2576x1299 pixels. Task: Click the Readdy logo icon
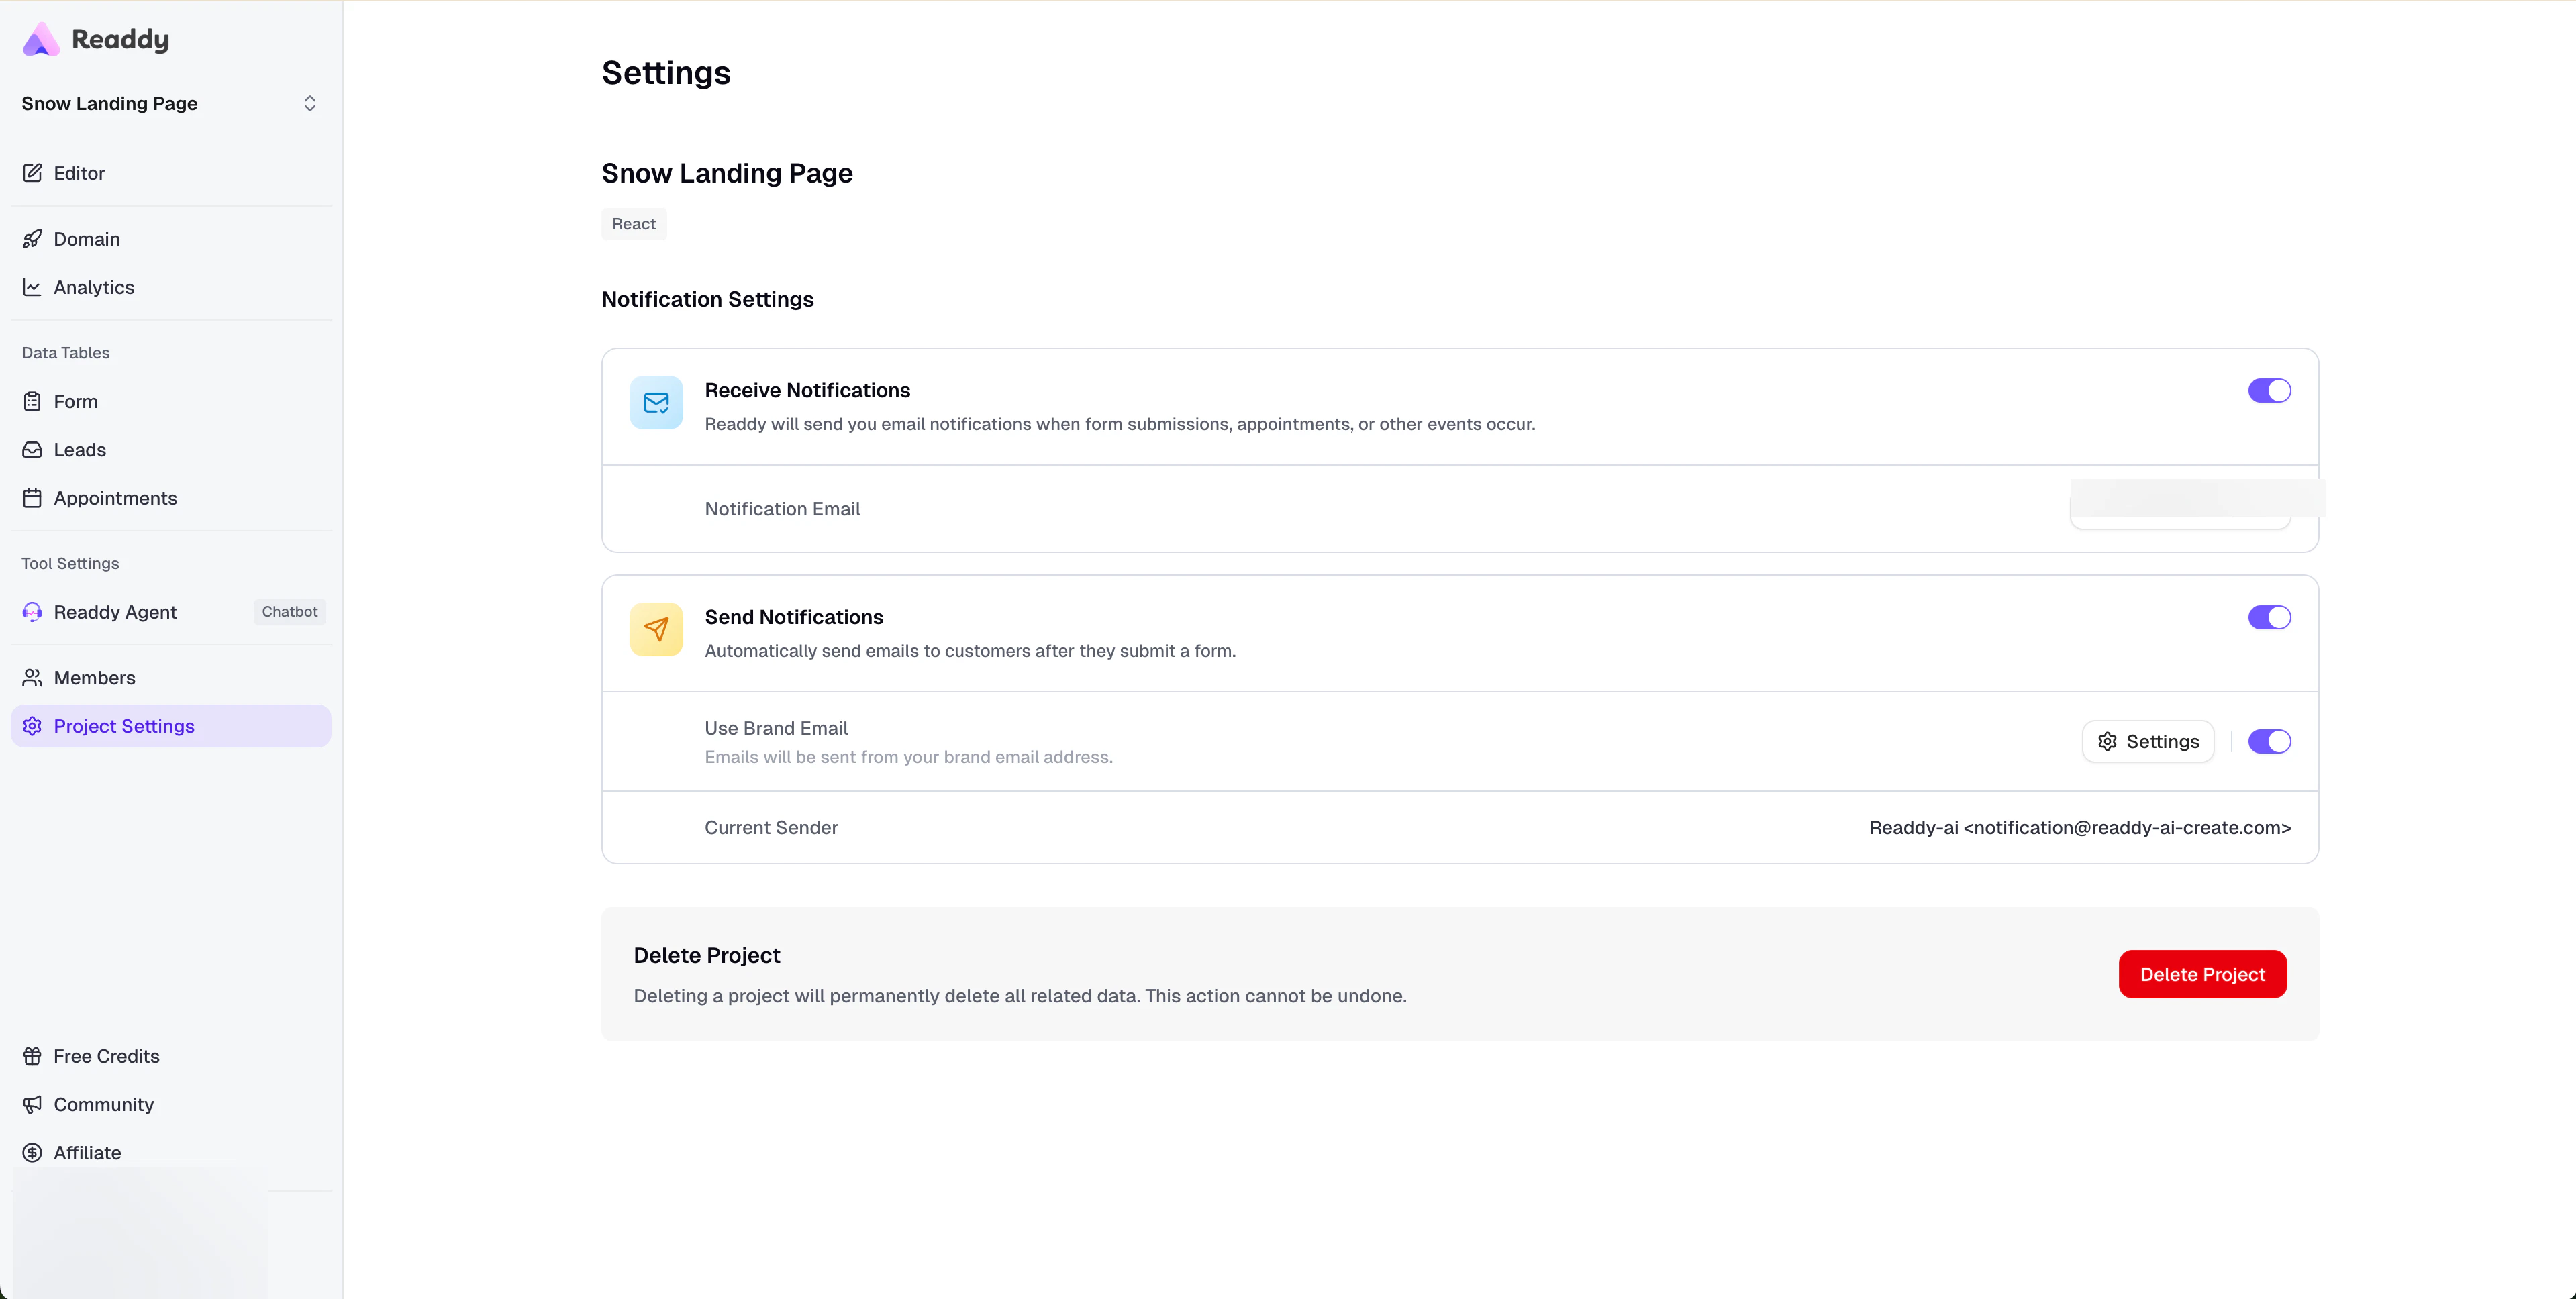pyautogui.click(x=41, y=39)
